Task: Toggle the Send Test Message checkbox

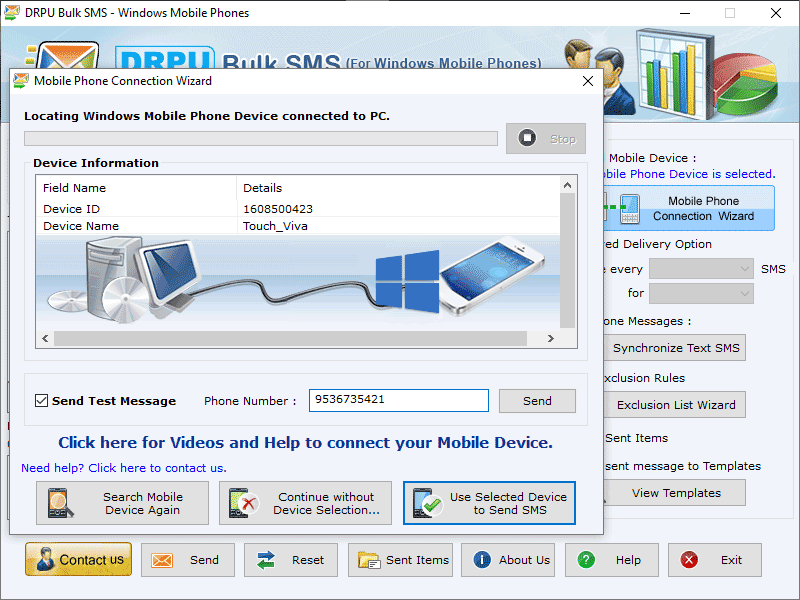Action: [40, 400]
